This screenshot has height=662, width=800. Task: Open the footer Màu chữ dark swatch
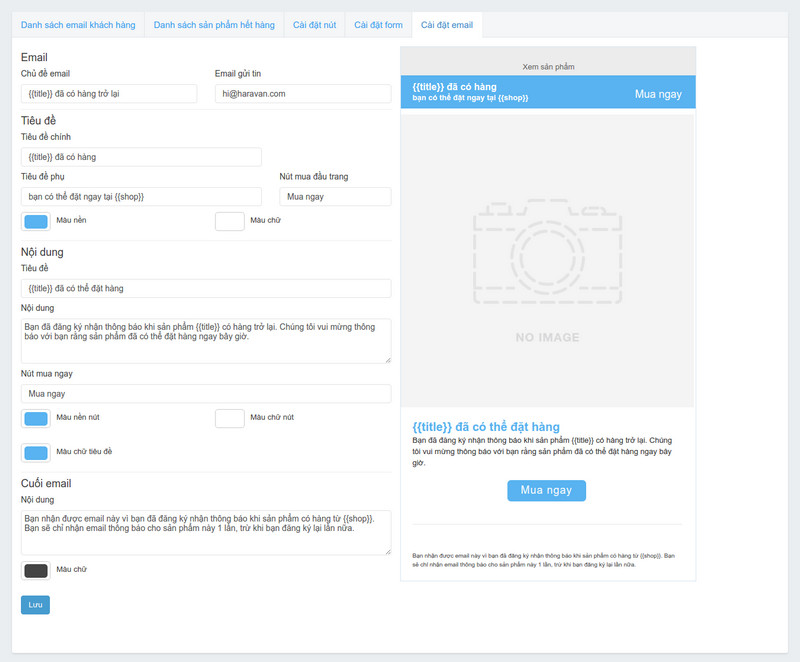[36, 571]
